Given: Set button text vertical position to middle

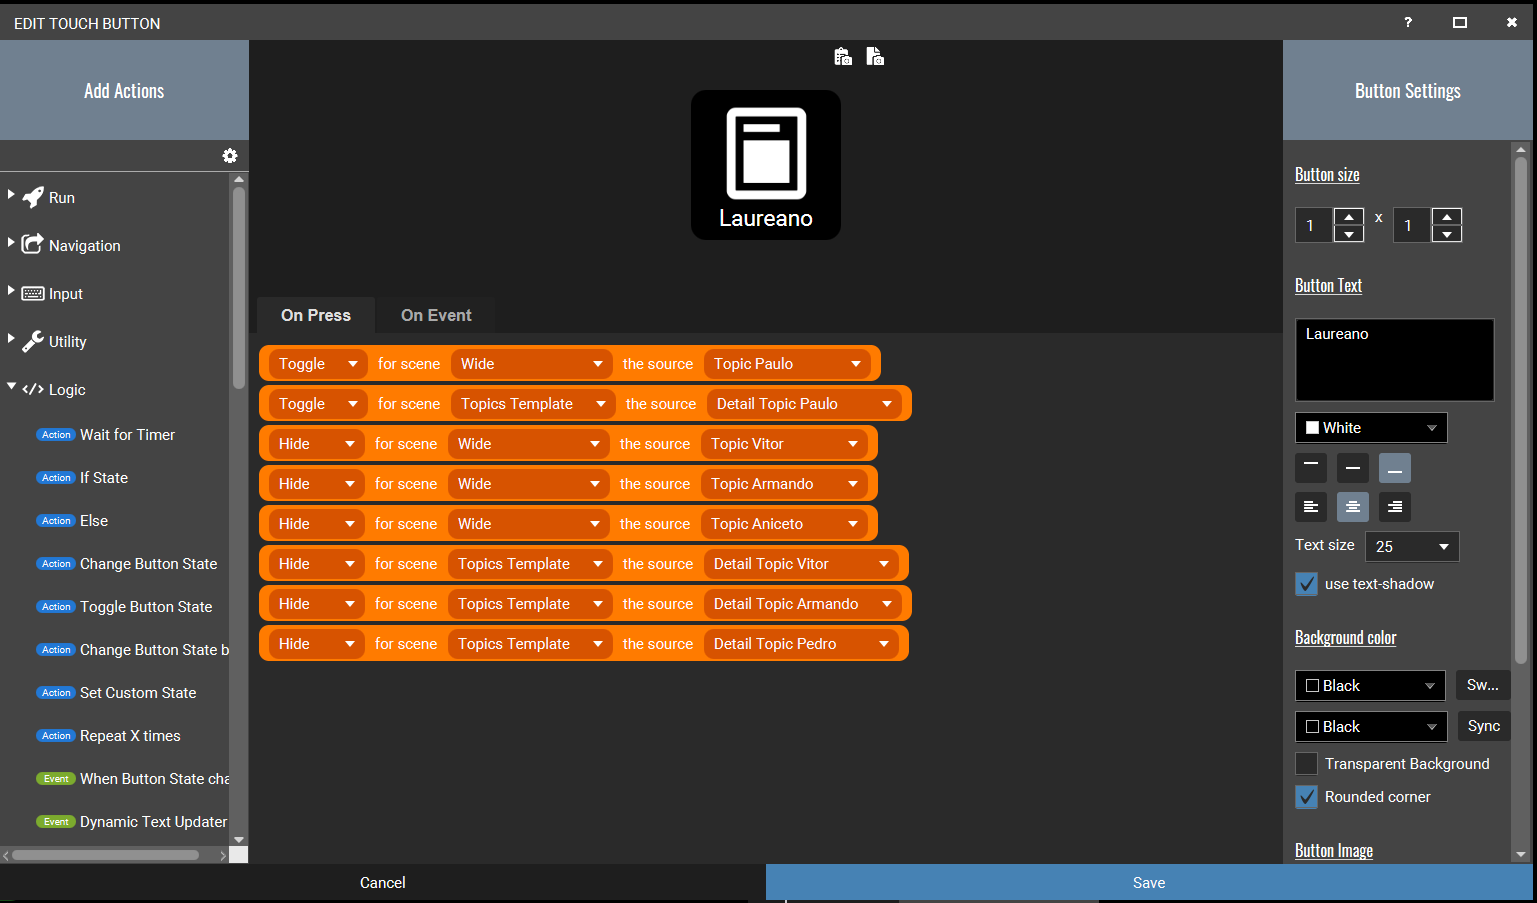Looking at the screenshot, I should (1352, 467).
